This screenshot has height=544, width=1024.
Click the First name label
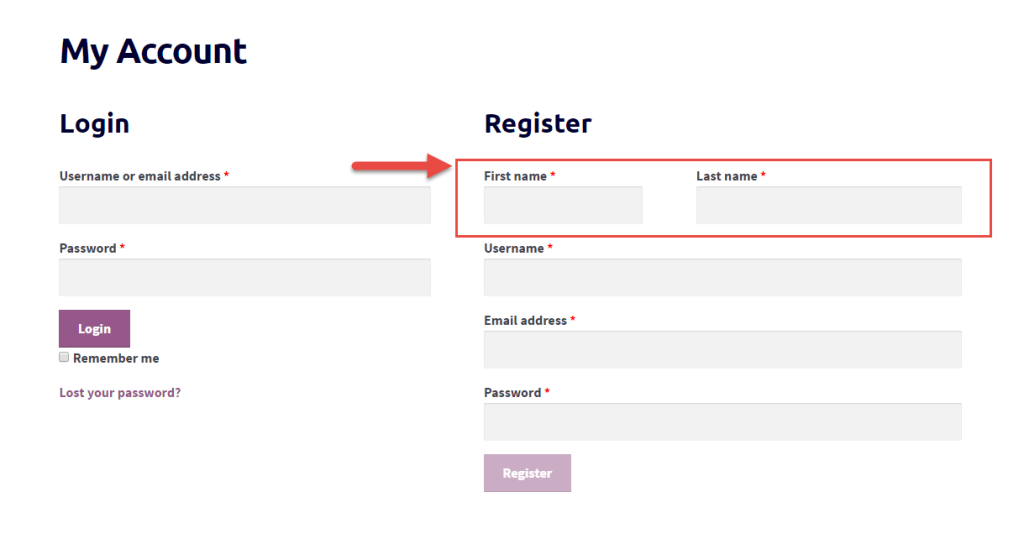pos(515,176)
